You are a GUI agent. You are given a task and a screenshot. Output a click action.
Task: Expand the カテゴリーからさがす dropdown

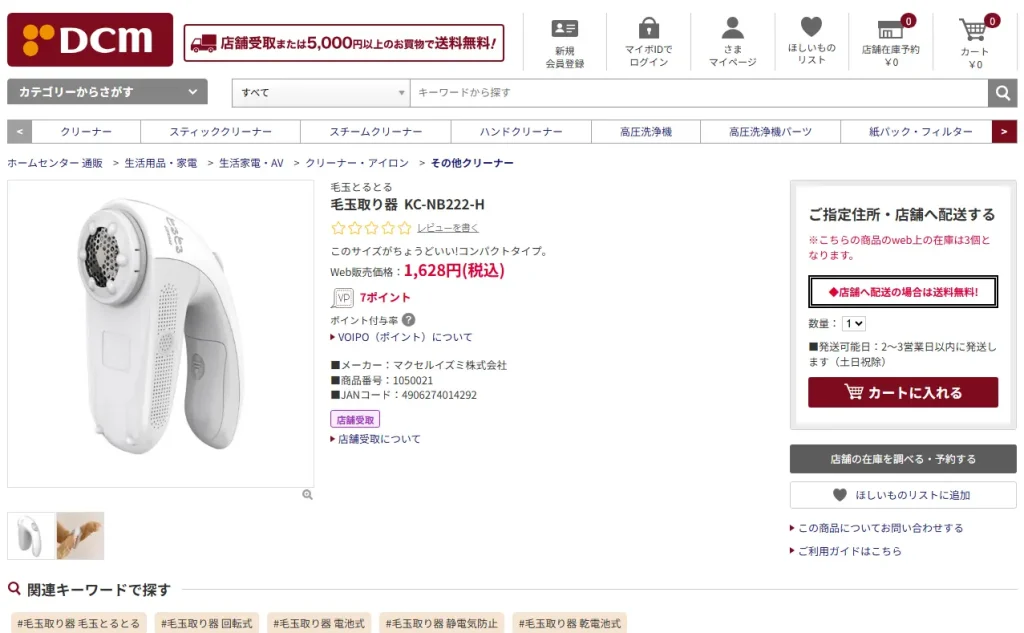click(x=107, y=91)
